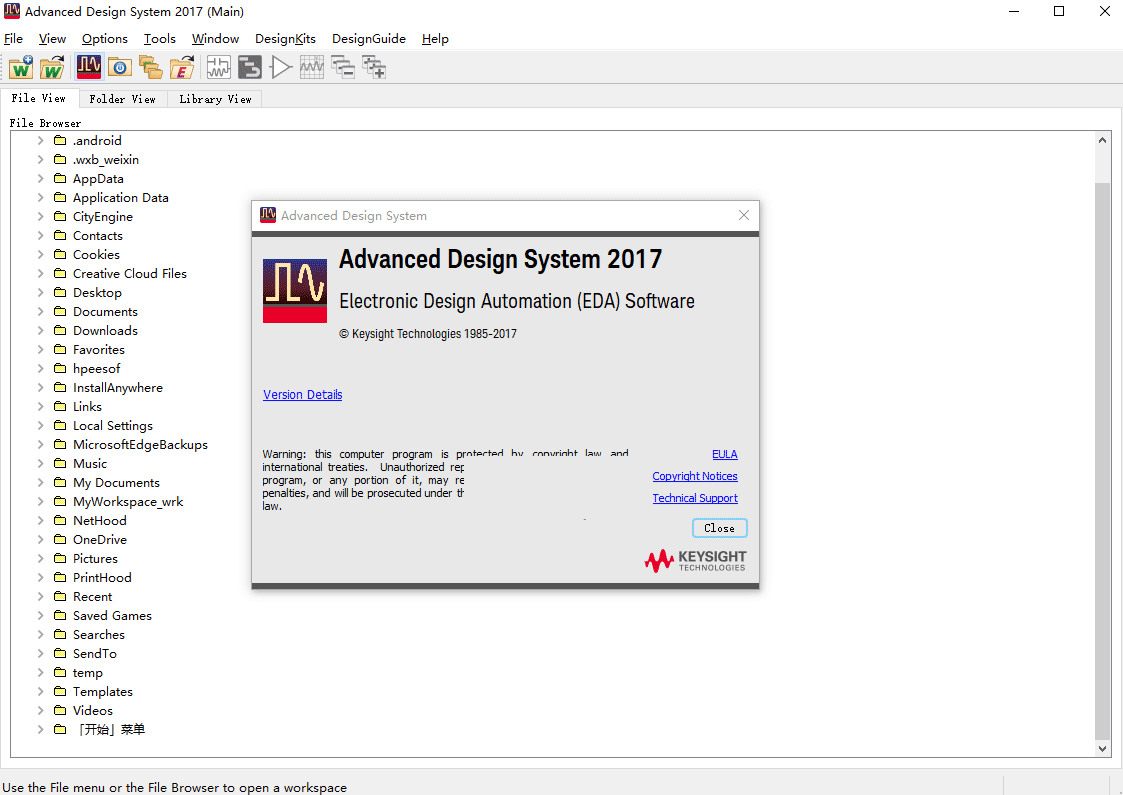Click the cascade windows minus icon

click(343, 67)
